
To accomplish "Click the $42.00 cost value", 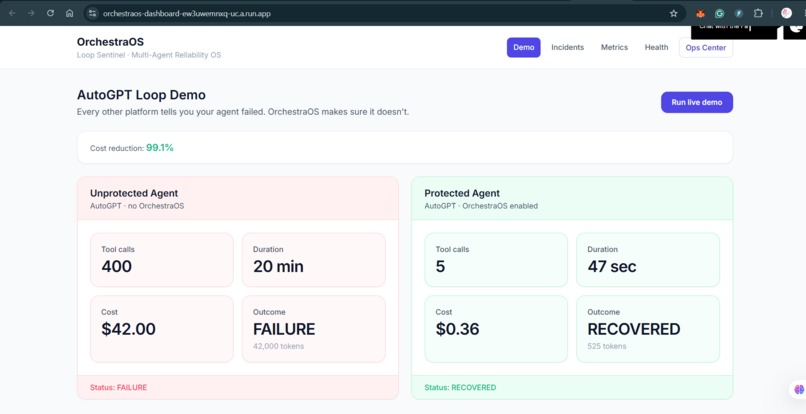I will click(128, 329).
